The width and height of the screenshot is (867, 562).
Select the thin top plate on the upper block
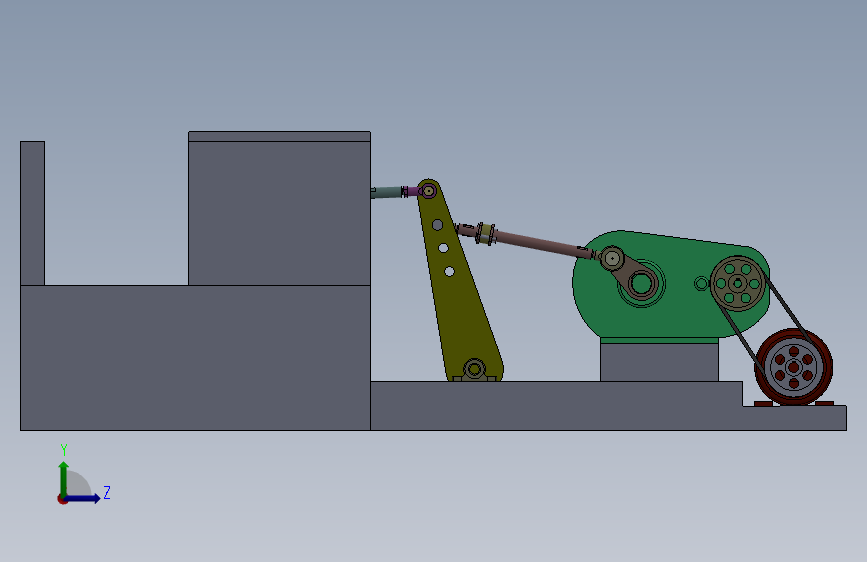click(x=279, y=136)
